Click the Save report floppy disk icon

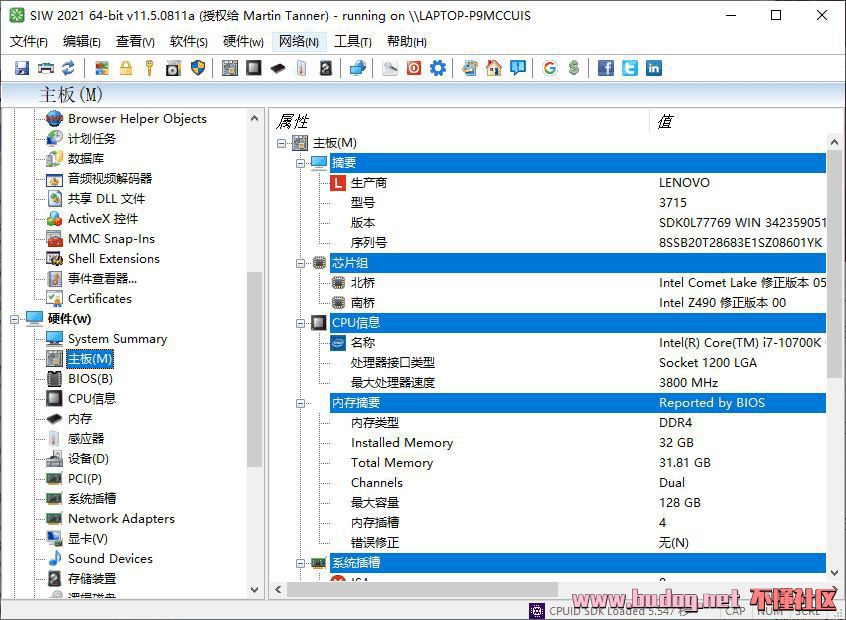click(22, 68)
